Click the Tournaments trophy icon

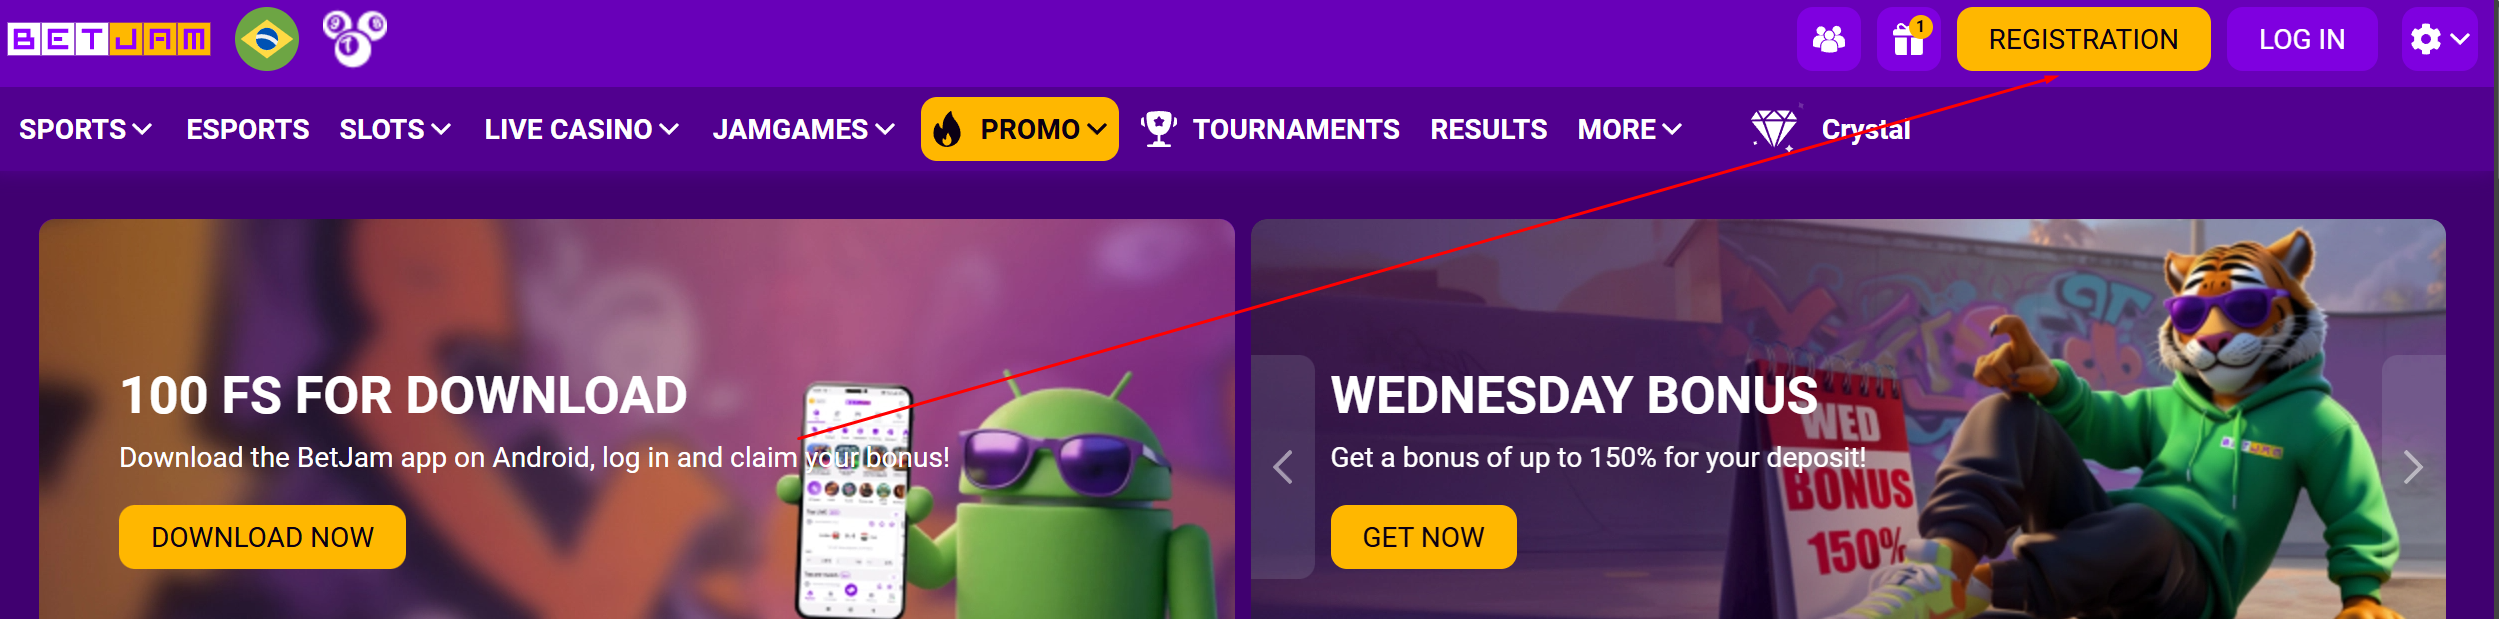[1158, 129]
